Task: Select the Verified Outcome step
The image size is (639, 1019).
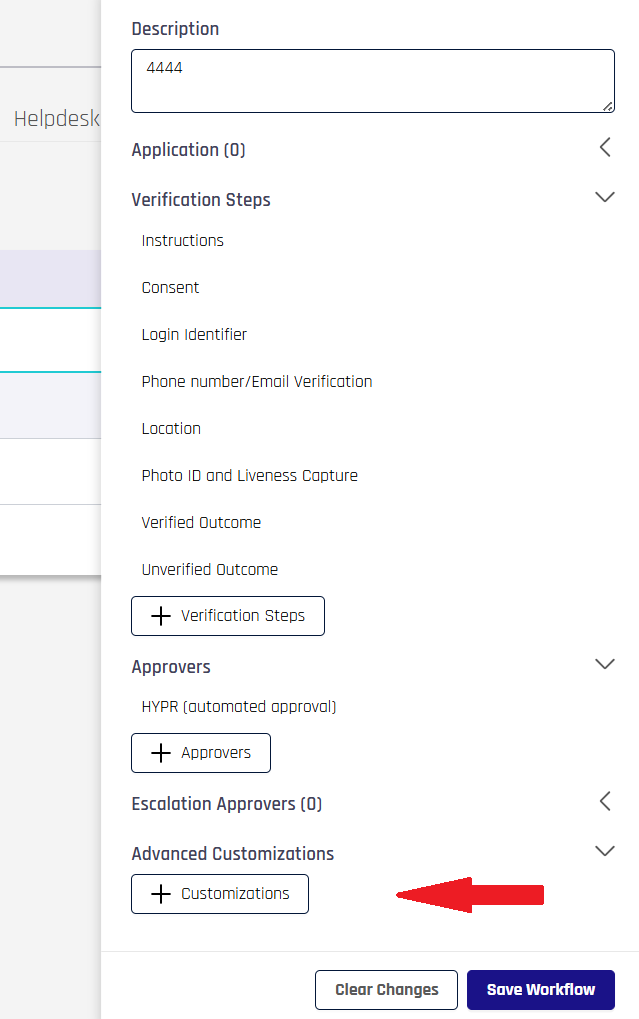Action: tap(201, 523)
